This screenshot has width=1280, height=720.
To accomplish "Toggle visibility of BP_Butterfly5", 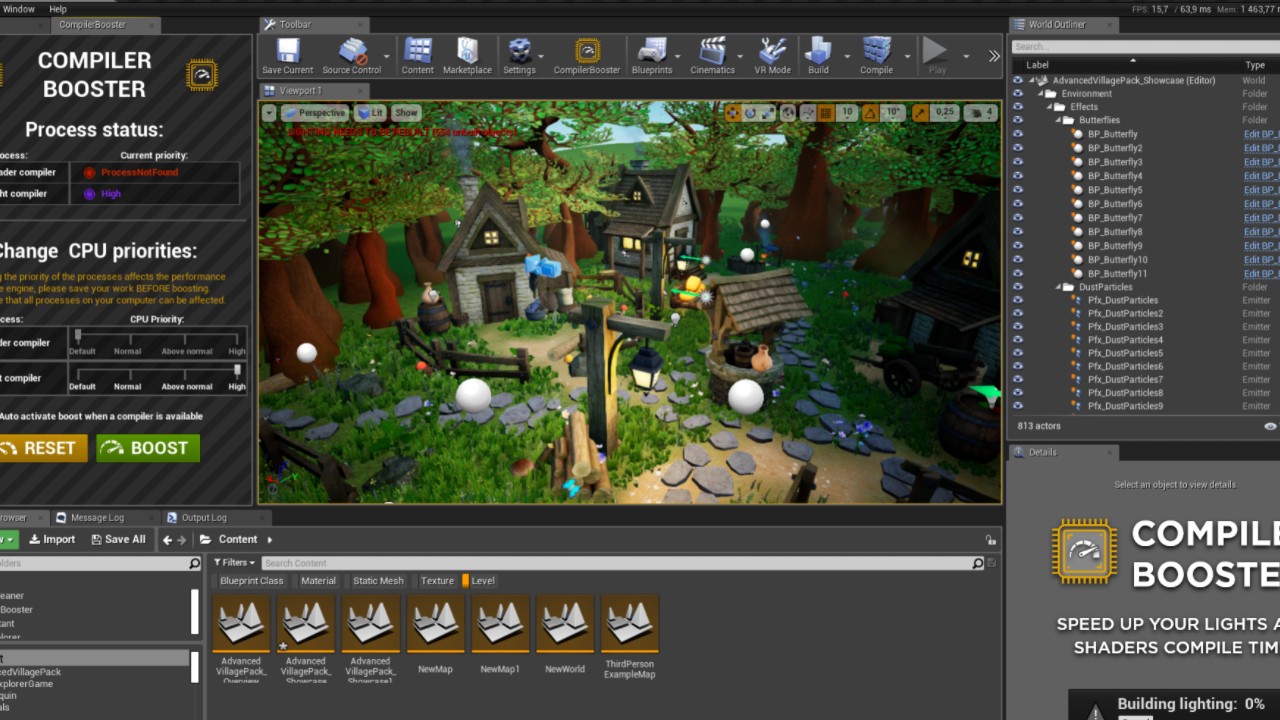I will coord(1018,190).
